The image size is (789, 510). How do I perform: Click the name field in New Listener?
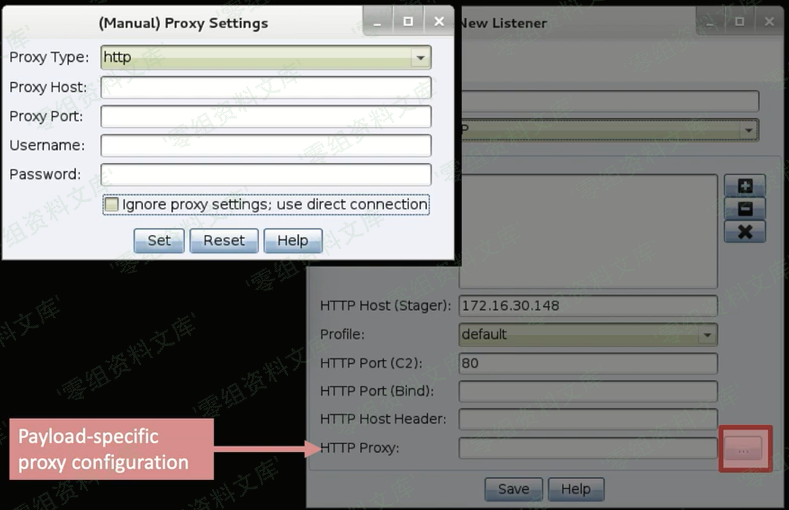point(609,101)
